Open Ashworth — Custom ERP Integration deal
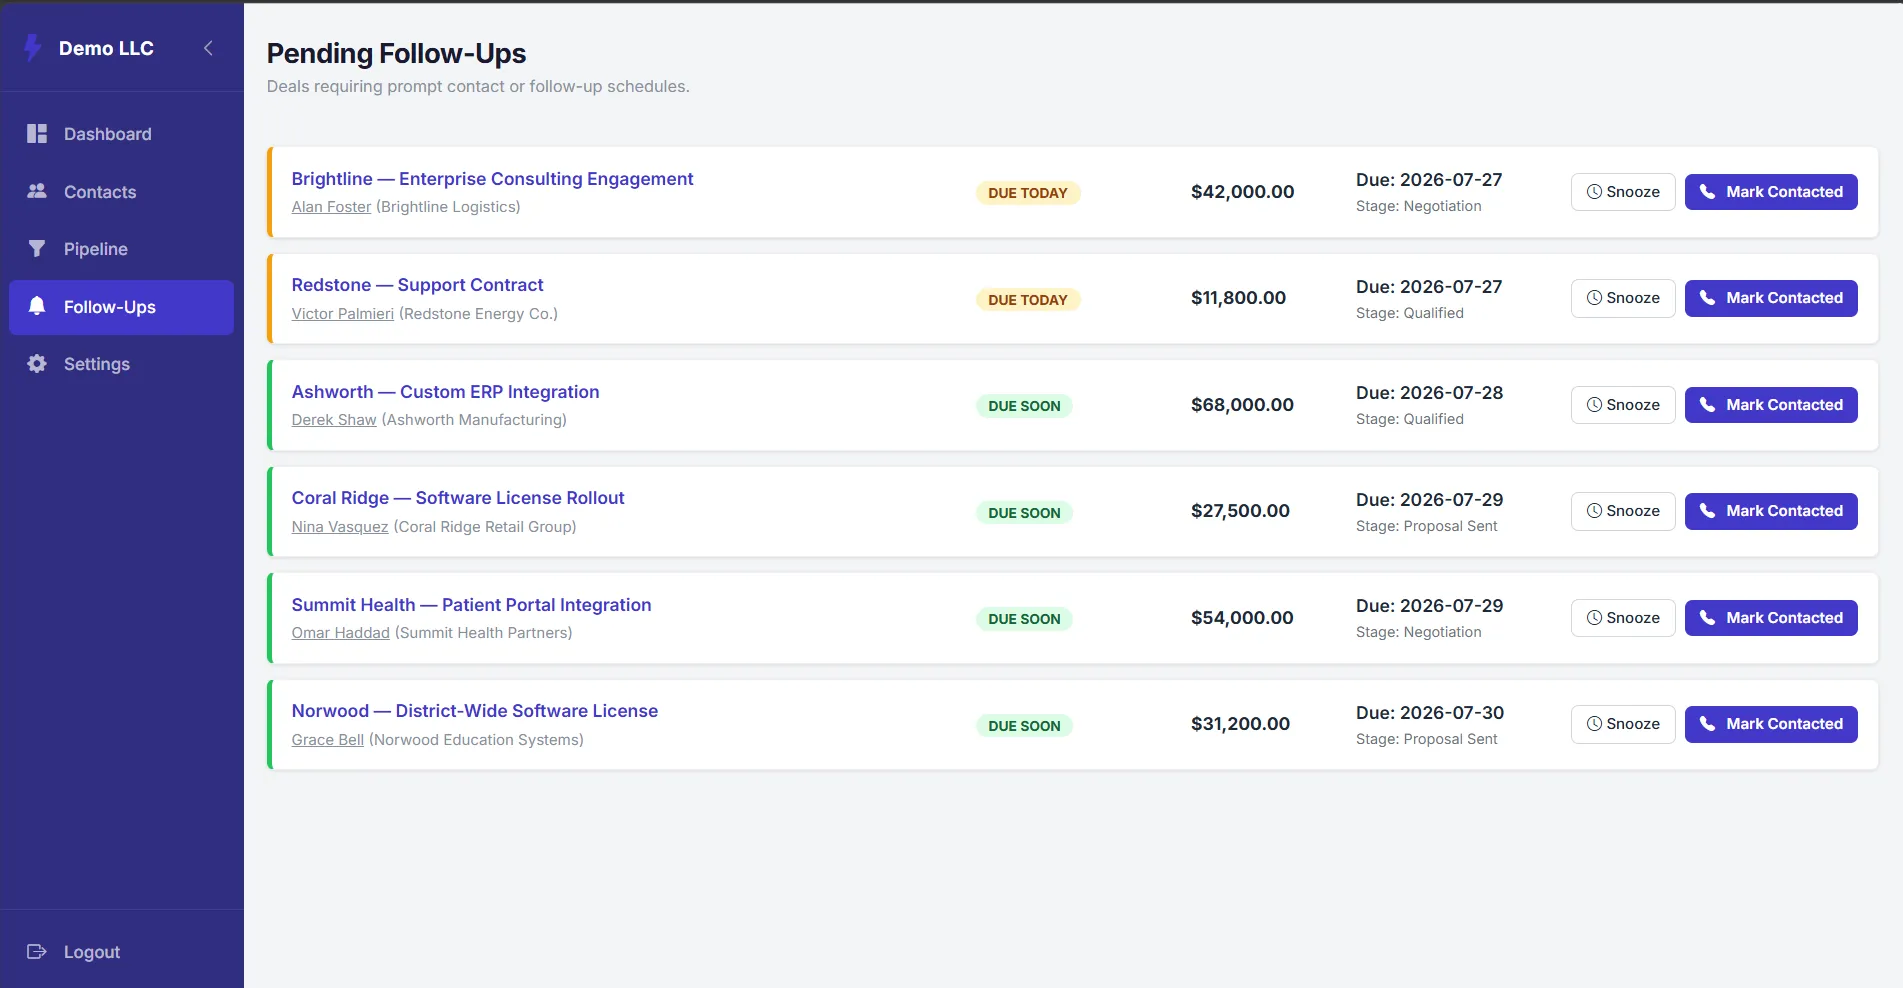1903x988 pixels. (445, 392)
